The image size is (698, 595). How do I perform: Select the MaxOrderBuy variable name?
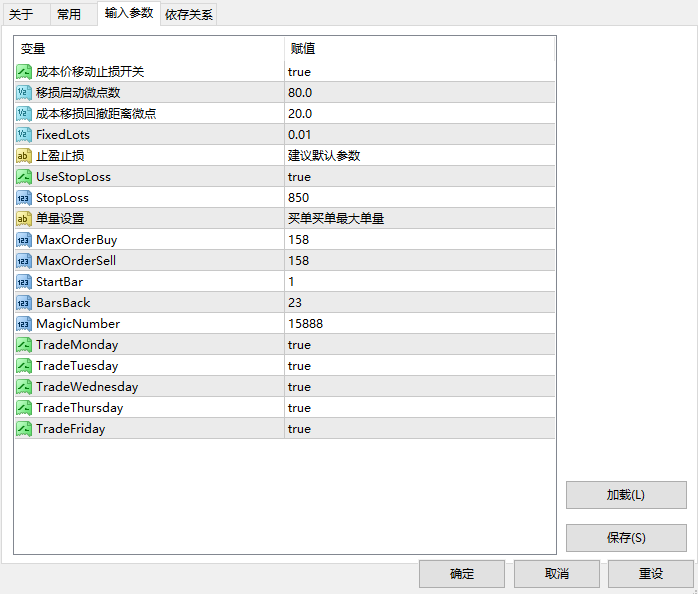click(x=77, y=240)
